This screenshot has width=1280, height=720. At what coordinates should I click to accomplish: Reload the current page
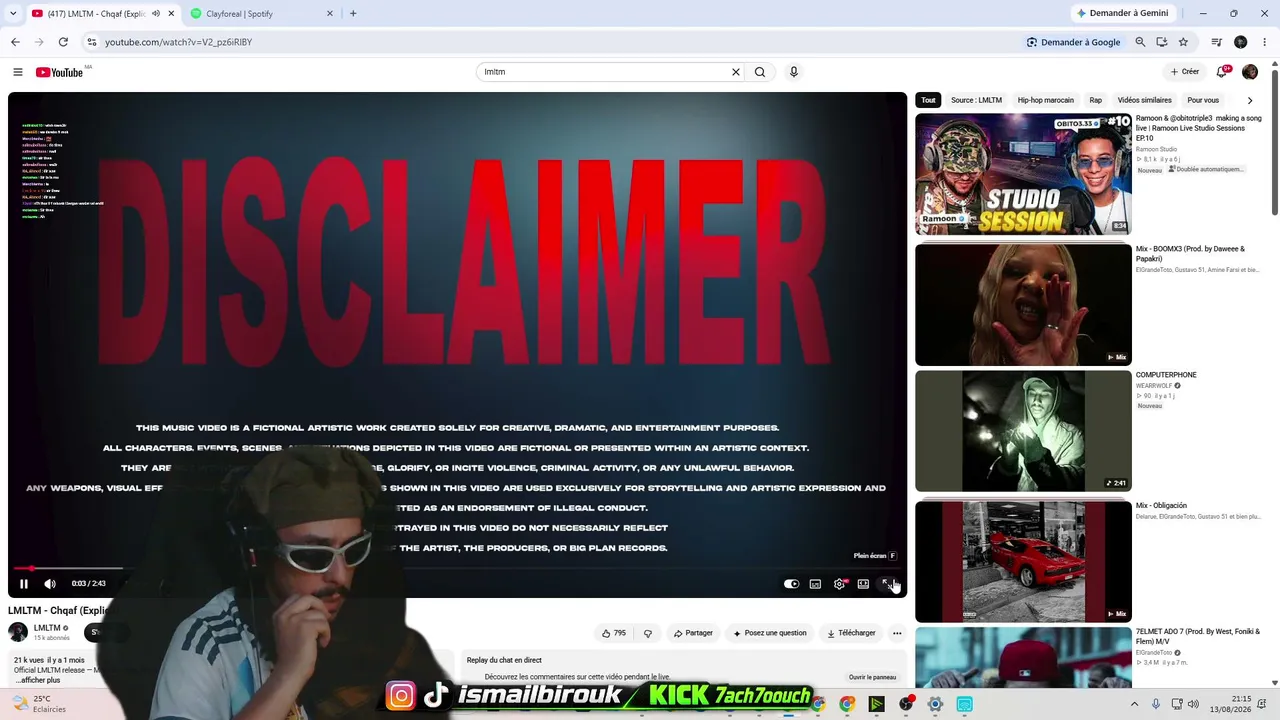pyautogui.click(x=63, y=42)
